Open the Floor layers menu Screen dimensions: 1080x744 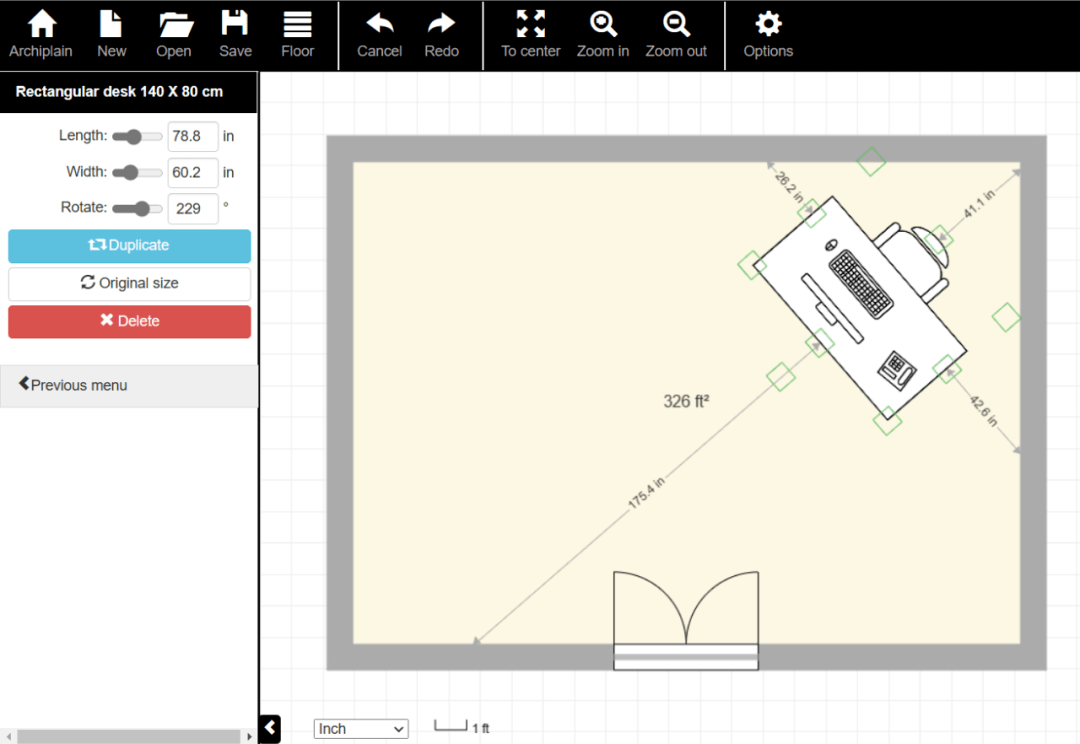click(x=297, y=34)
